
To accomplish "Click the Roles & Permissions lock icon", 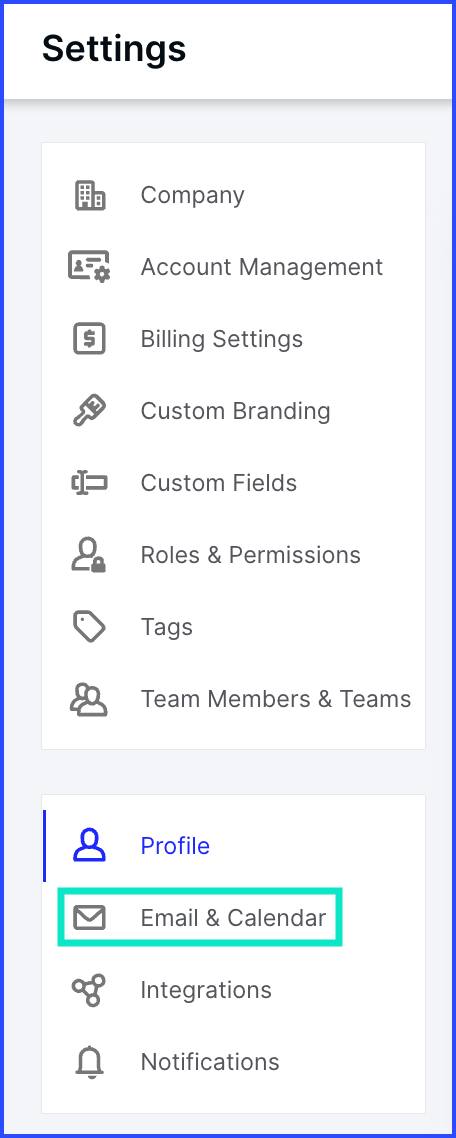I will point(89,555).
